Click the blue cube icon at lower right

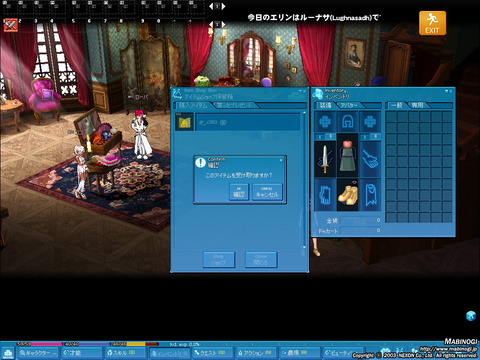pos(471,315)
